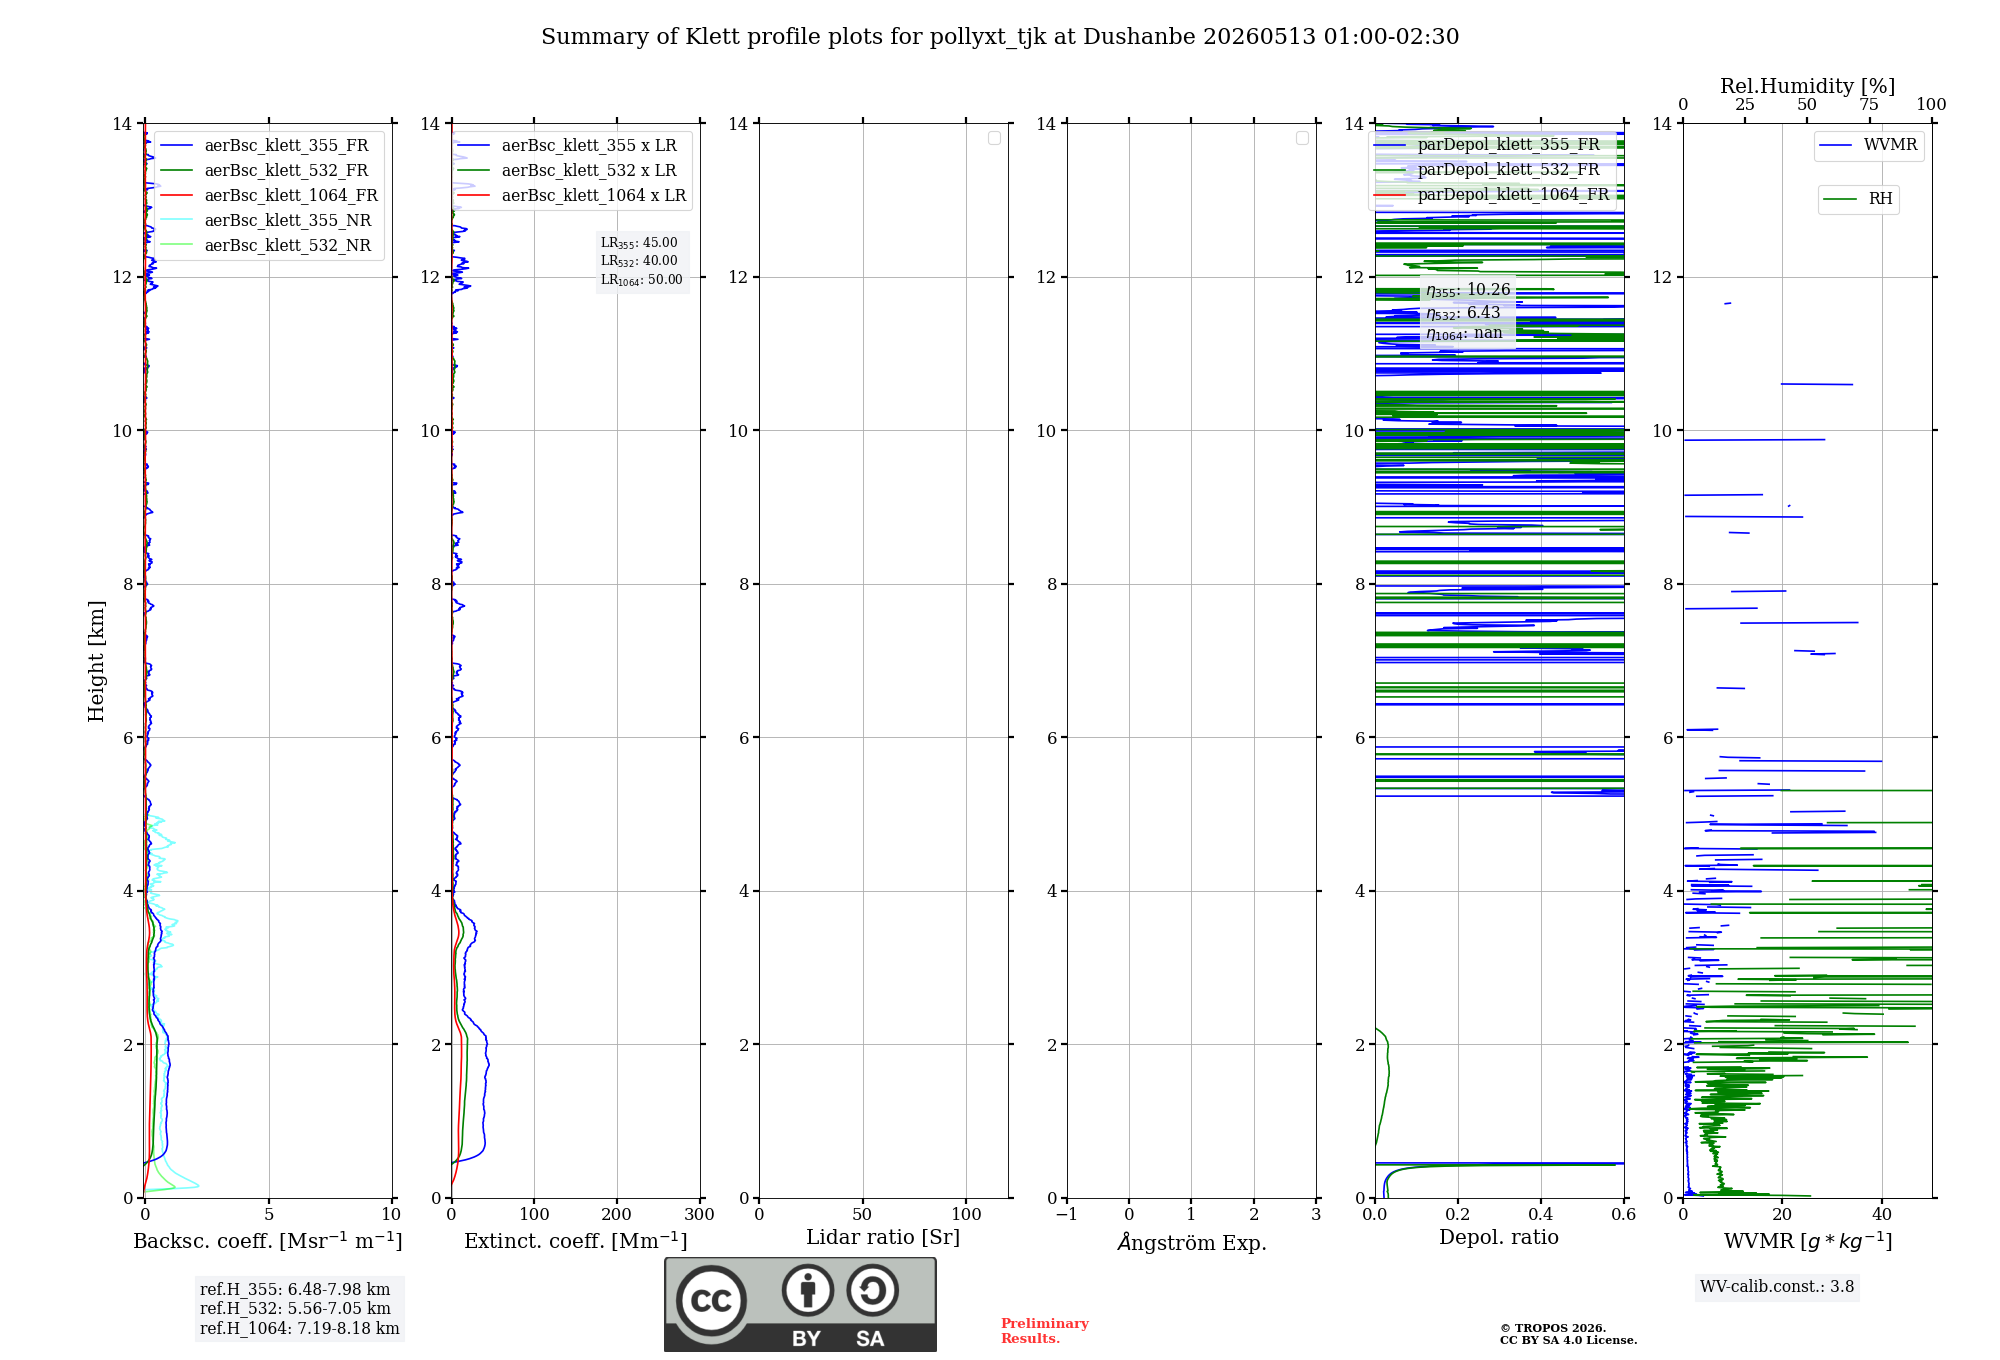Click the BY attribution person icon
Viewport: 2000px width, 1360px height.
(x=808, y=1290)
